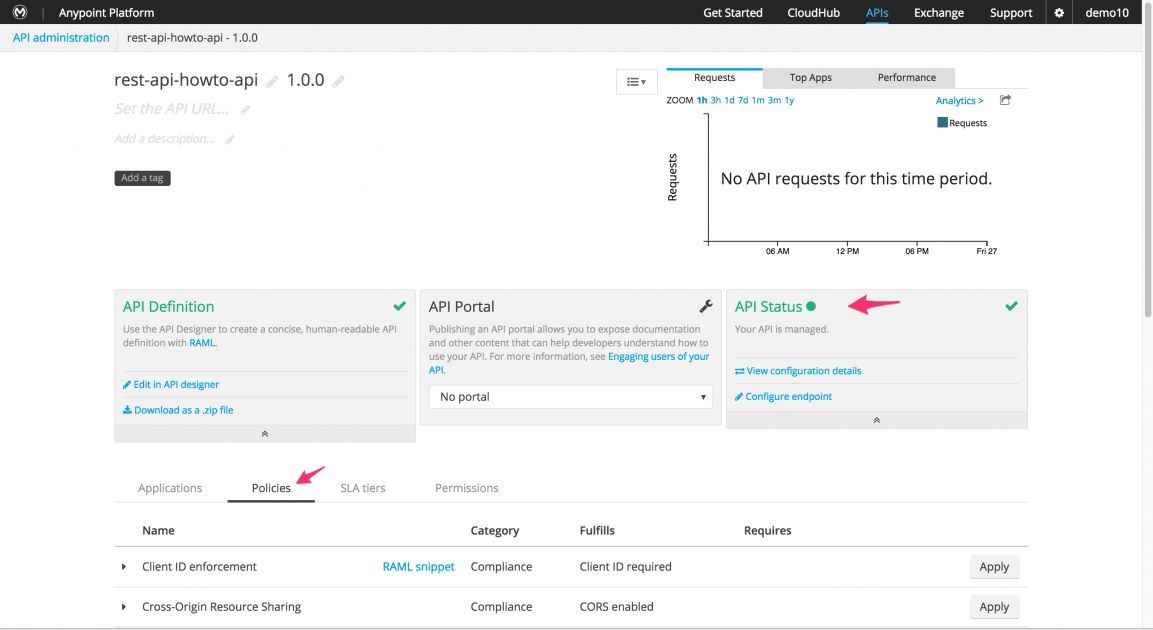Open the RAML snippet link
Screen dimensions: 1153x630
coord(418,567)
